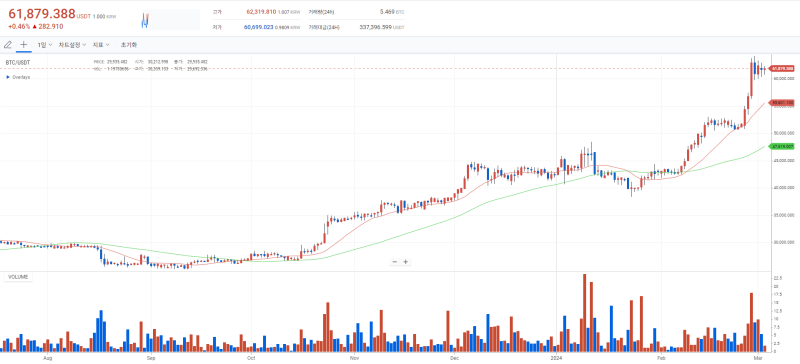The width and height of the screenshot is (800, 364).
Task: Click the VOLUME indicator label
Action: coord(18,277)
